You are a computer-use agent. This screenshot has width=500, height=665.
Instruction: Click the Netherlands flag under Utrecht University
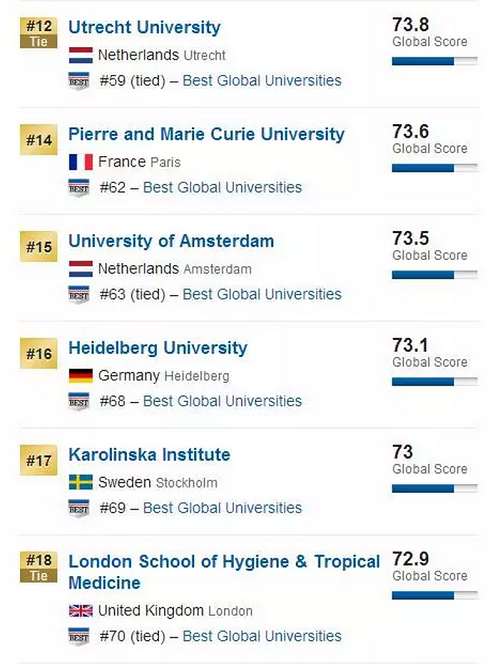81,55
